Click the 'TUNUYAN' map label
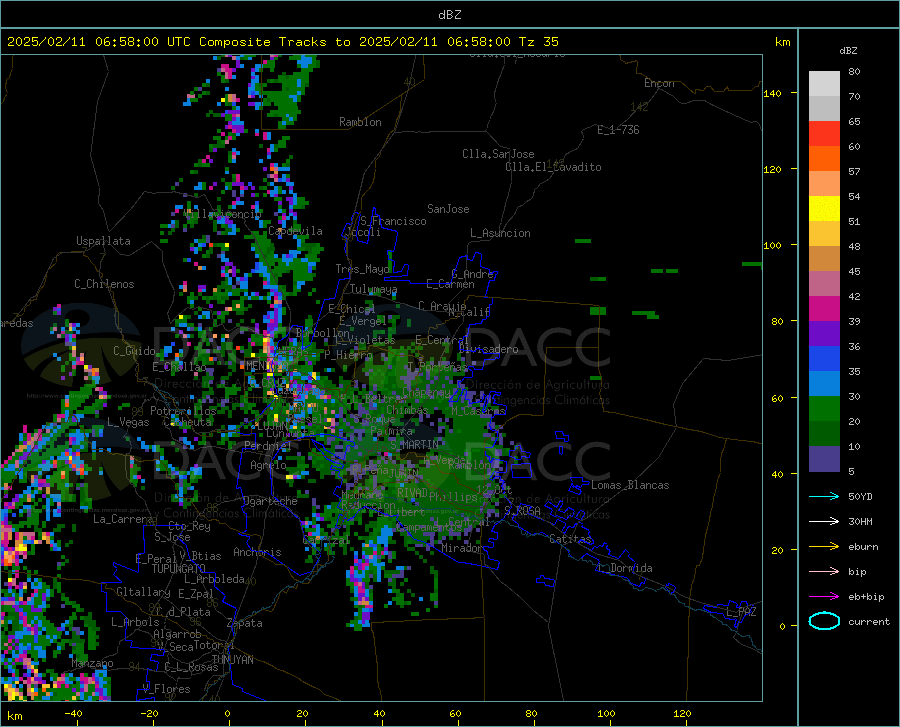This screenshot has height=727, width=900. (x=232, y=659)
